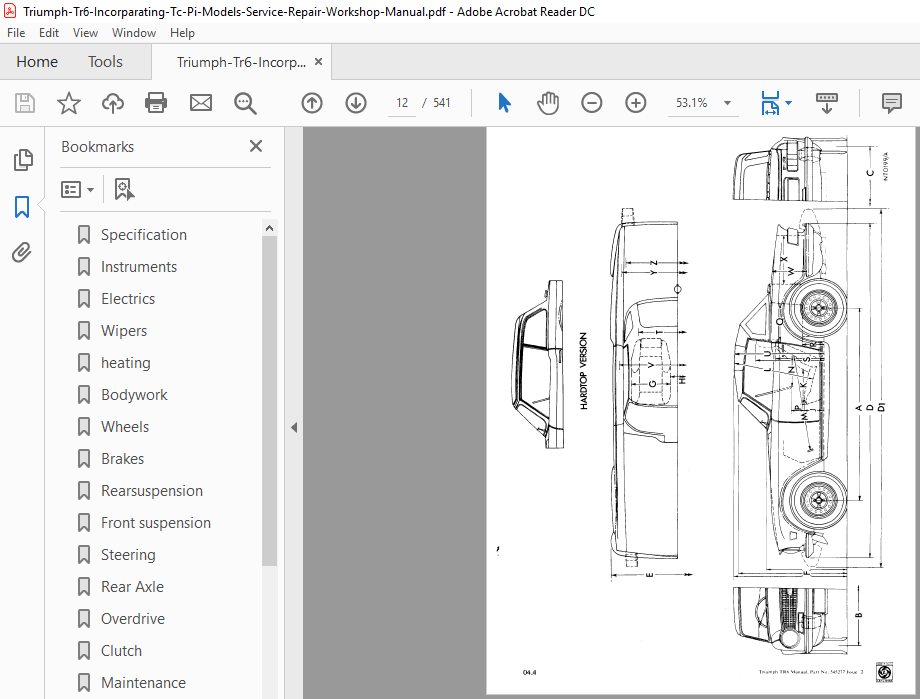Screen dimensions: 920x699
Task: Open the Window menu
Action: pos(134,33)
